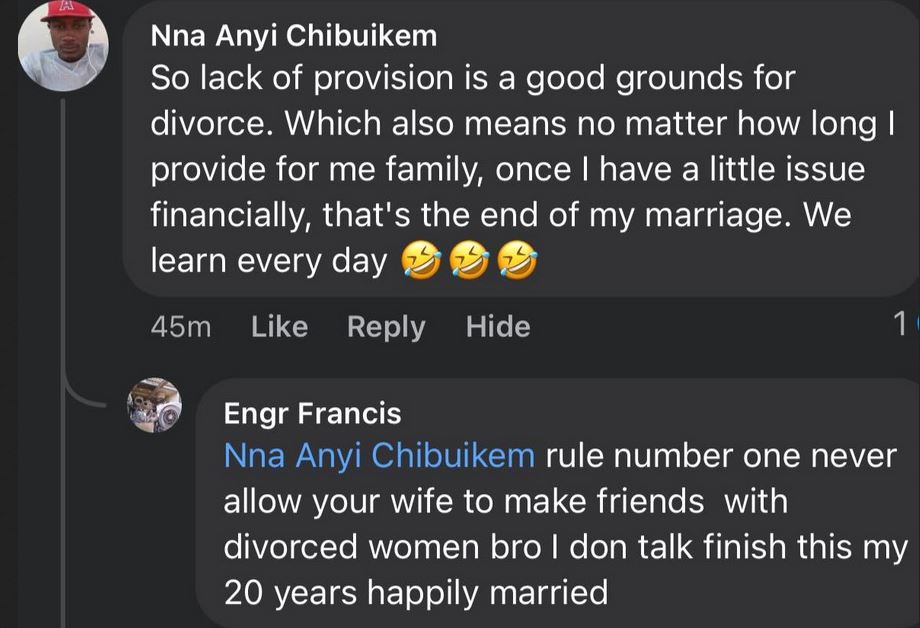Screen dimensions: 920x628
Task: Click the middle rolling-laughing emoji
Action: tap(468, 262)
